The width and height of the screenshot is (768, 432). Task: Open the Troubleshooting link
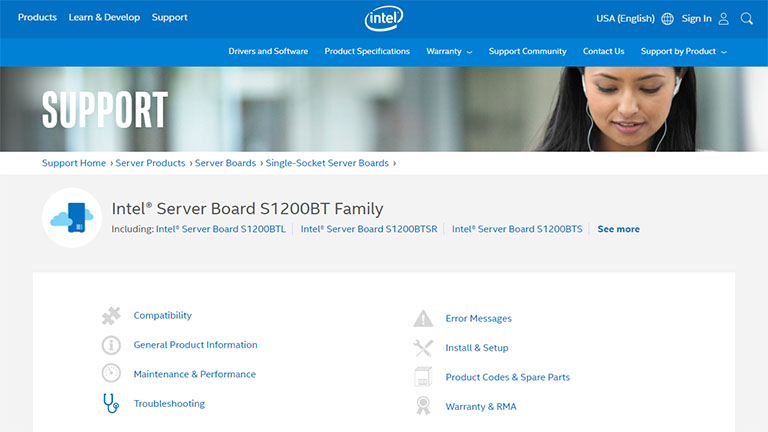[x=169, y=404]
